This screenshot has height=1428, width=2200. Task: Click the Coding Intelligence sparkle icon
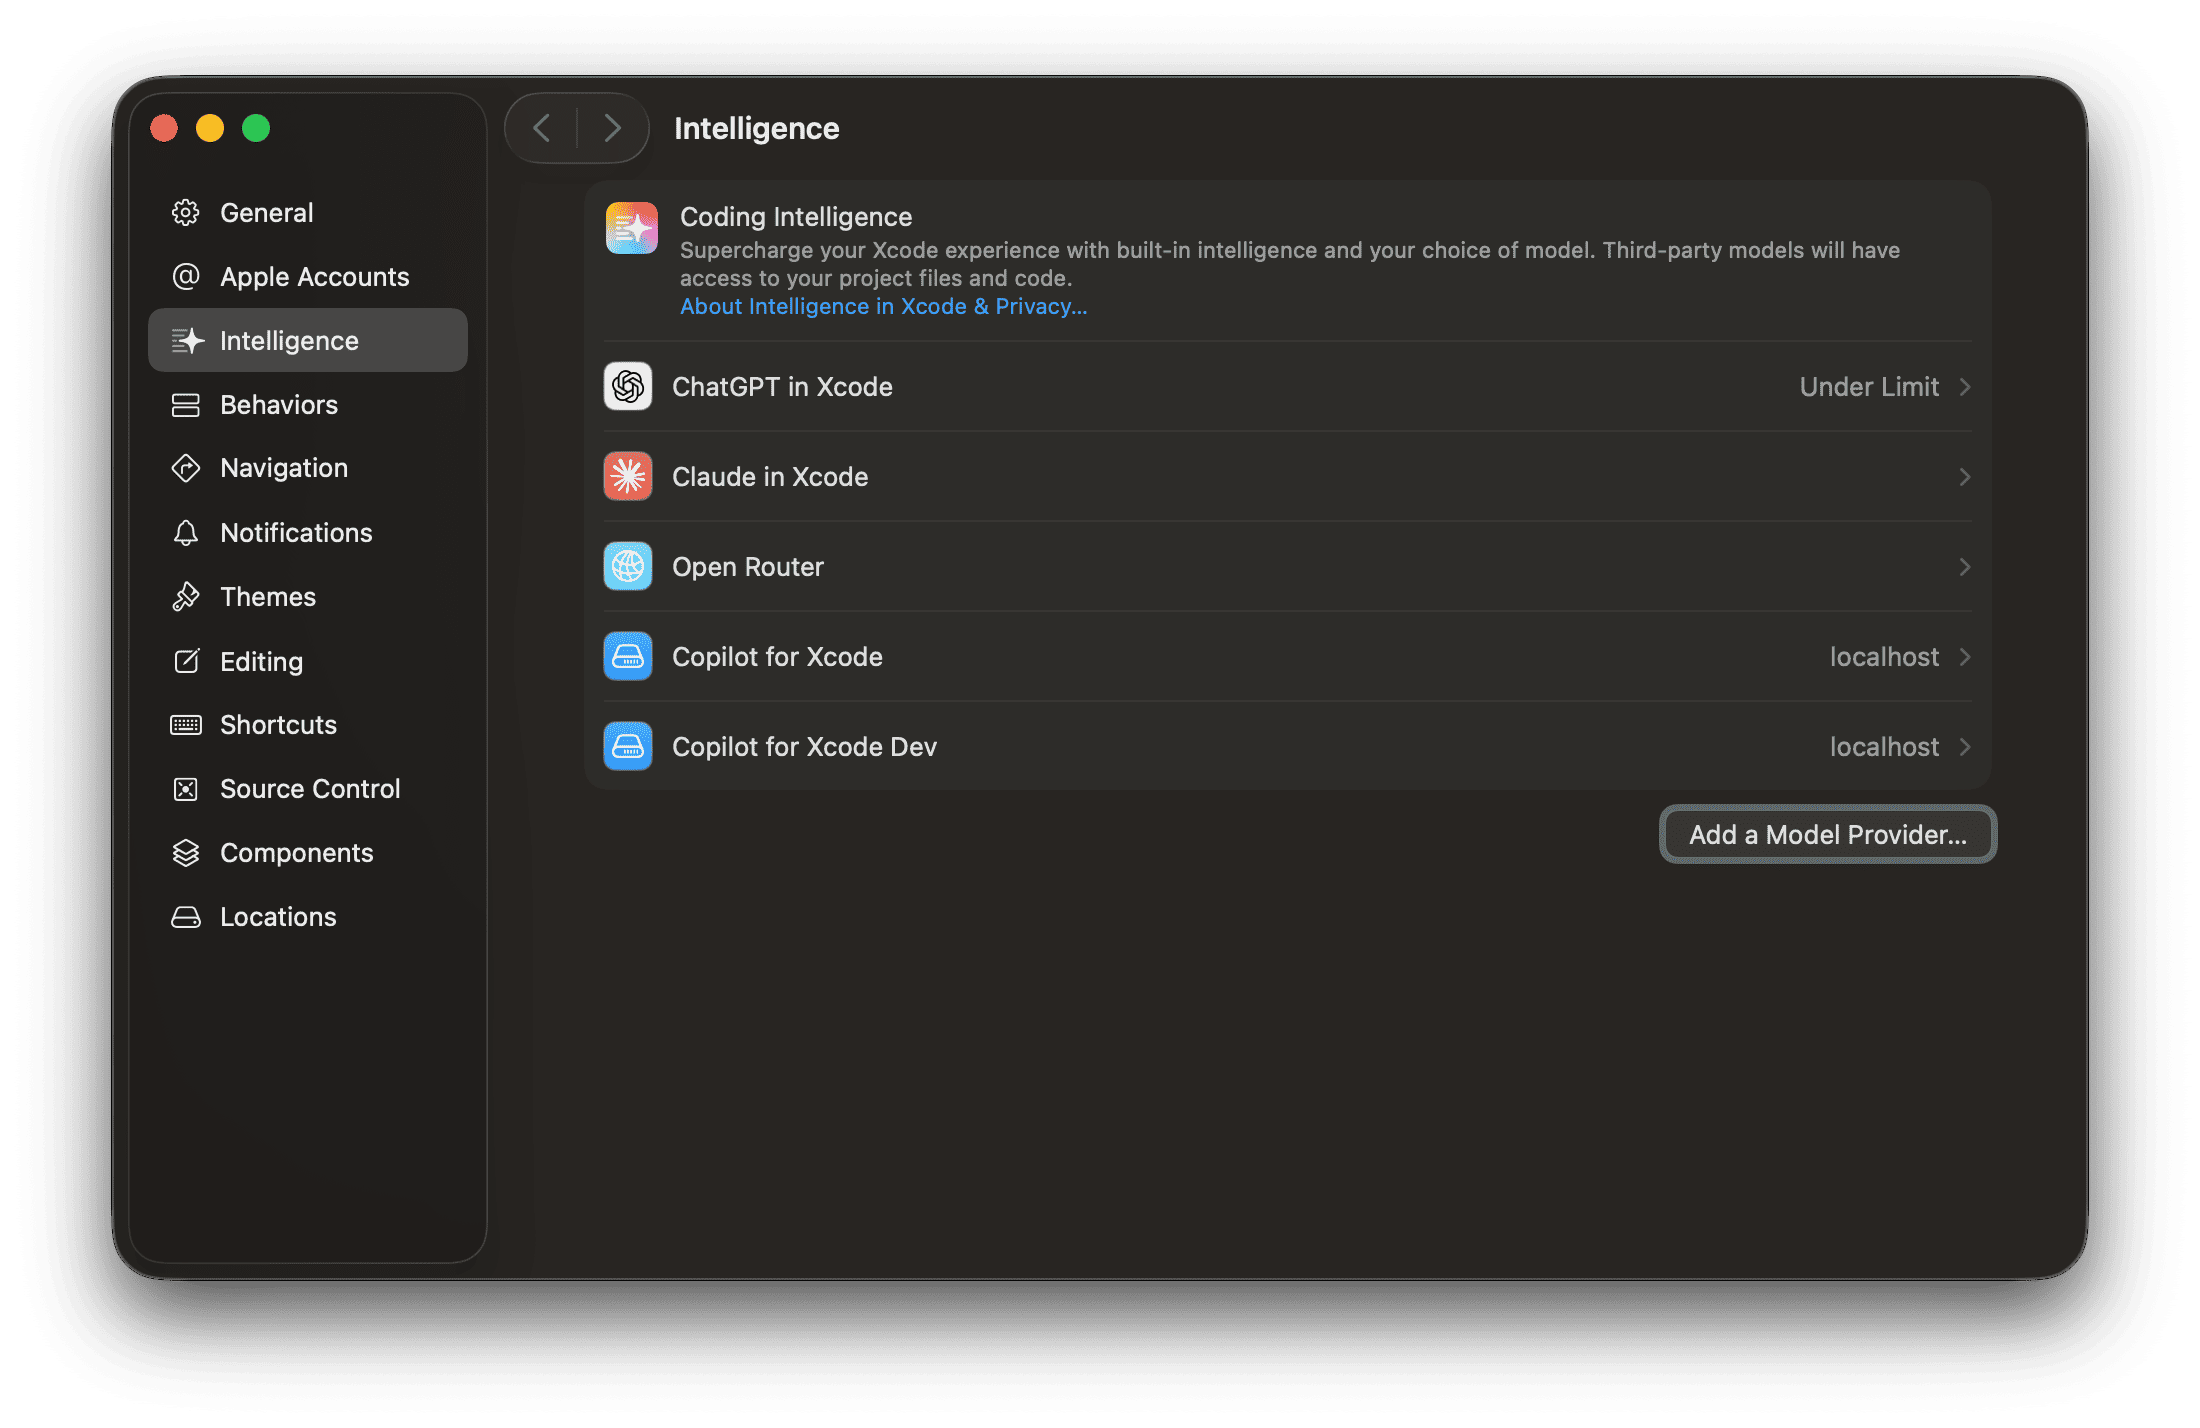tap(632, 228)
